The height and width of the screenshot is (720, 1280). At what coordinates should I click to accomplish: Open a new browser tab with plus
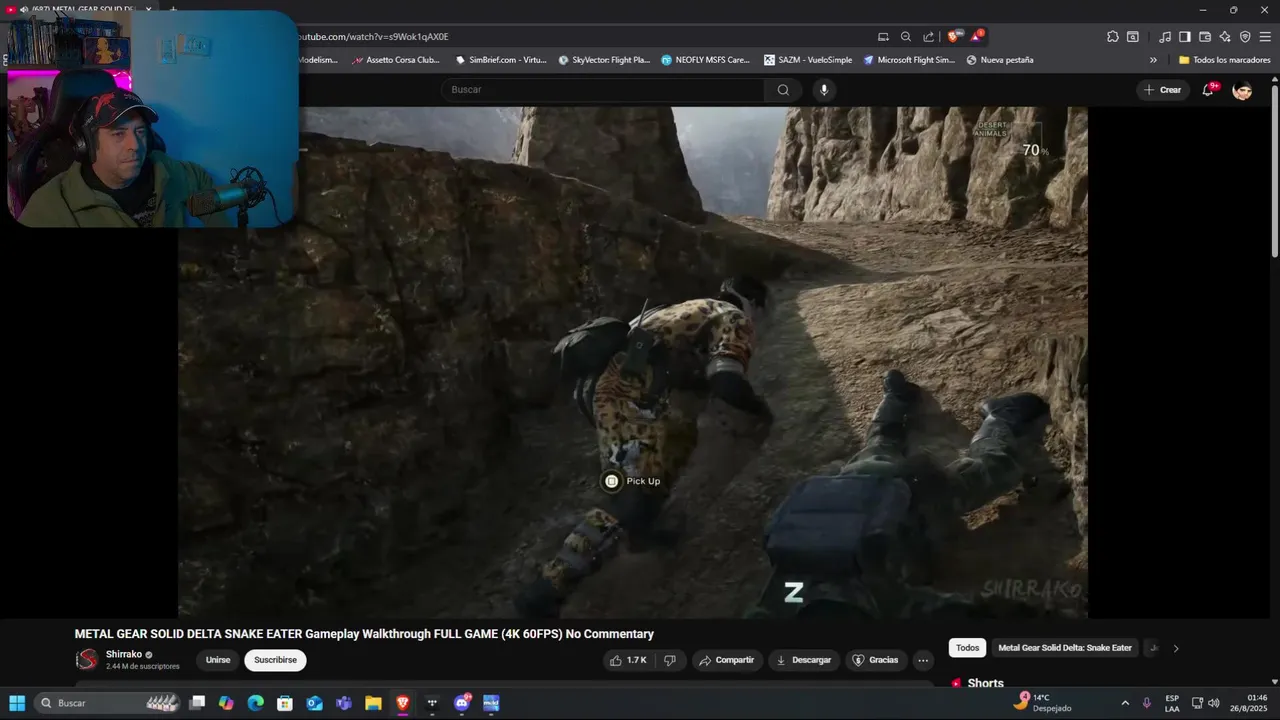point(172,10)
